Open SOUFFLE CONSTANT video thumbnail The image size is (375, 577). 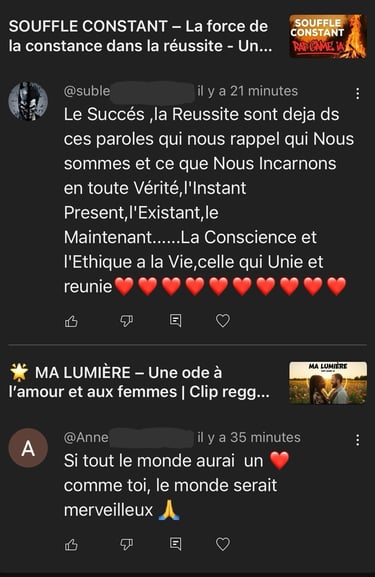(328, 36)
